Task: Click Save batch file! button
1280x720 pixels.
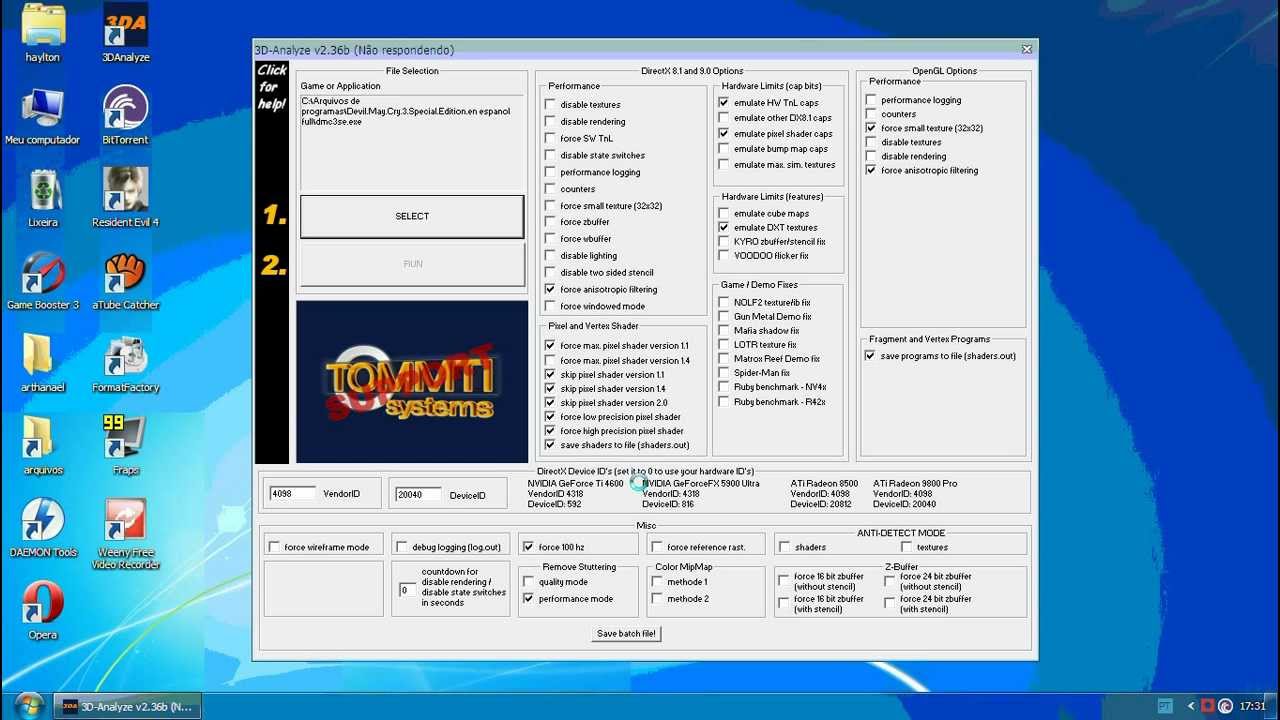Action: tap(627, 634)
